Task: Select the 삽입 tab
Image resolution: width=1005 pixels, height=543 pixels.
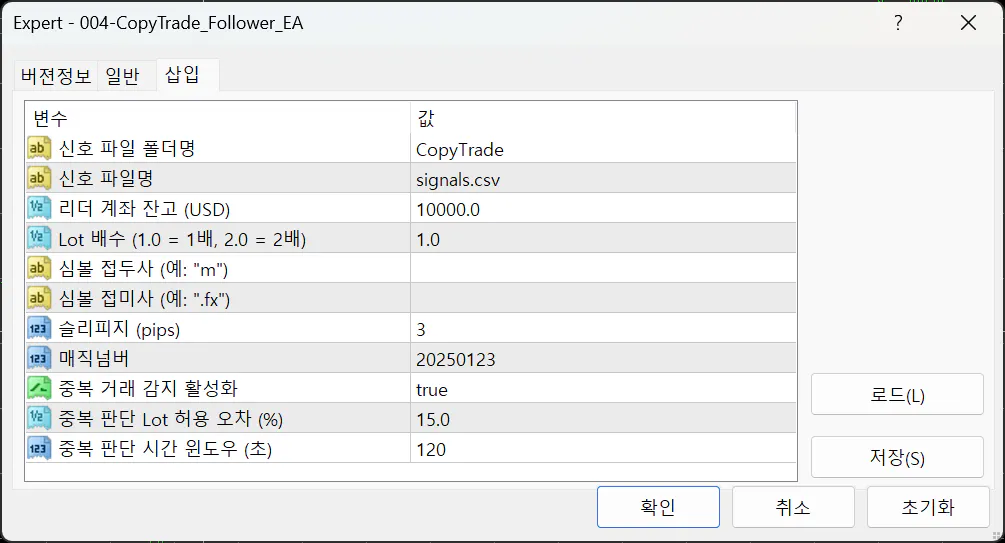Action: click(x=182, y=76)
